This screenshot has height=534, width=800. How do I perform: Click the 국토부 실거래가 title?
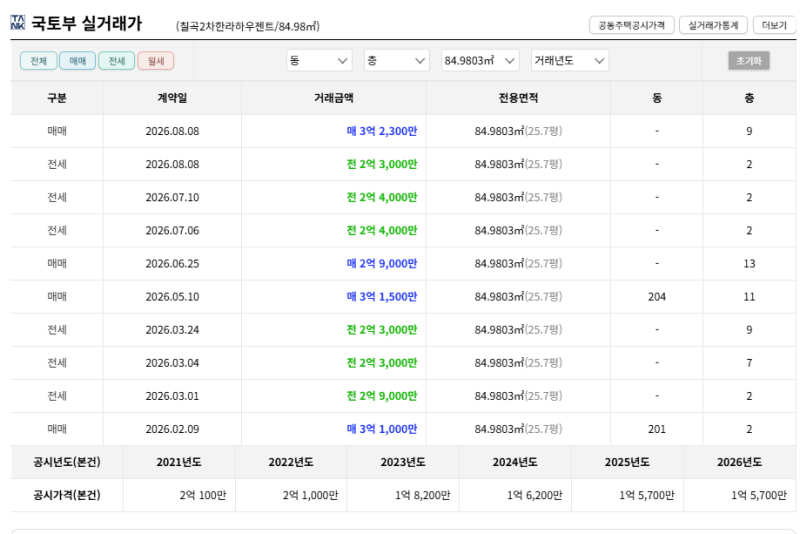87,23
